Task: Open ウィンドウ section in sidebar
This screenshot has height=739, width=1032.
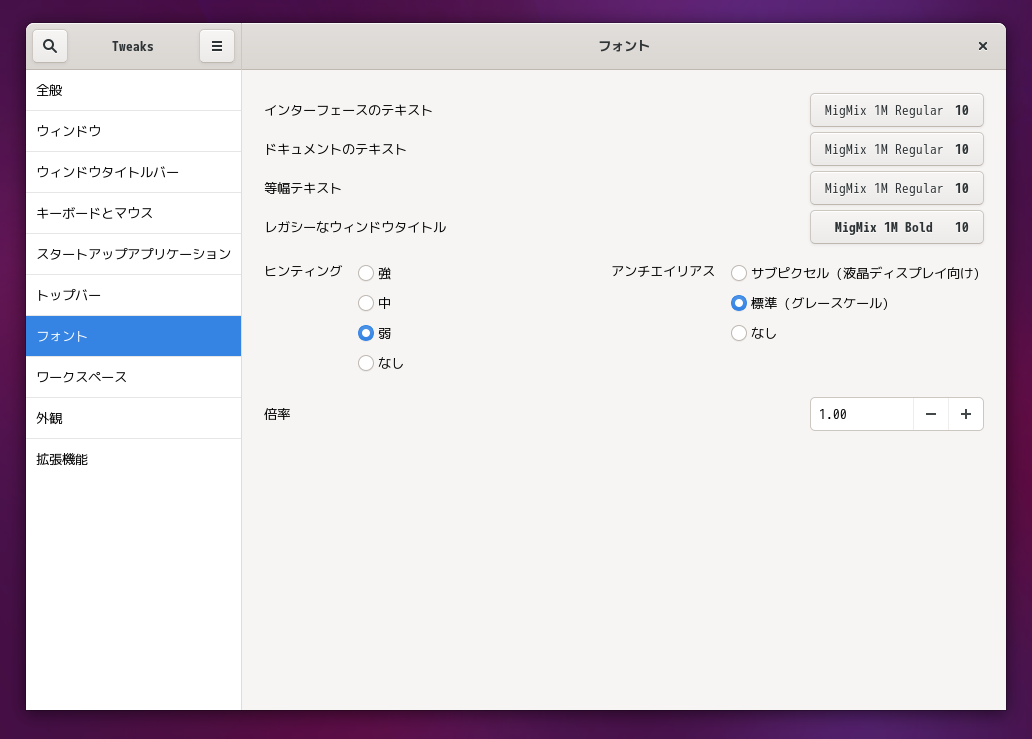Action: click(x=134, y=131)
